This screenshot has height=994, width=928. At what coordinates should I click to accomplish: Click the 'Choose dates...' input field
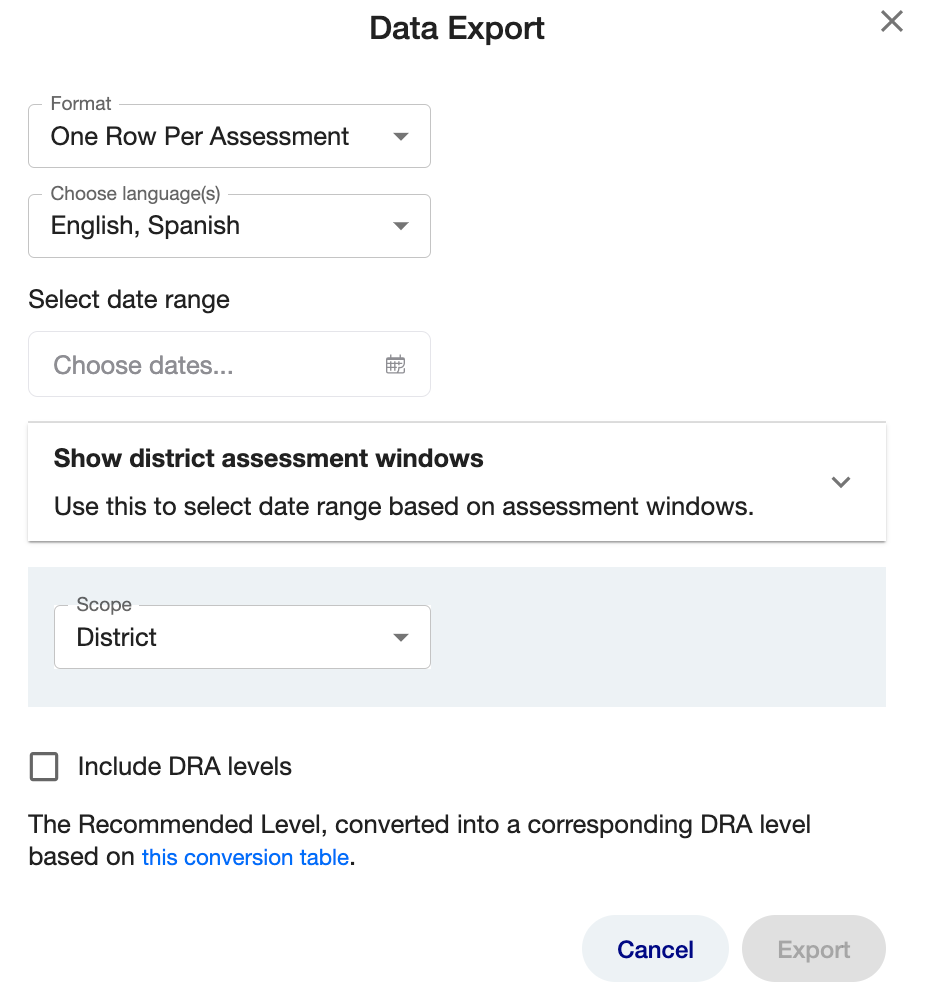point(229,365)
